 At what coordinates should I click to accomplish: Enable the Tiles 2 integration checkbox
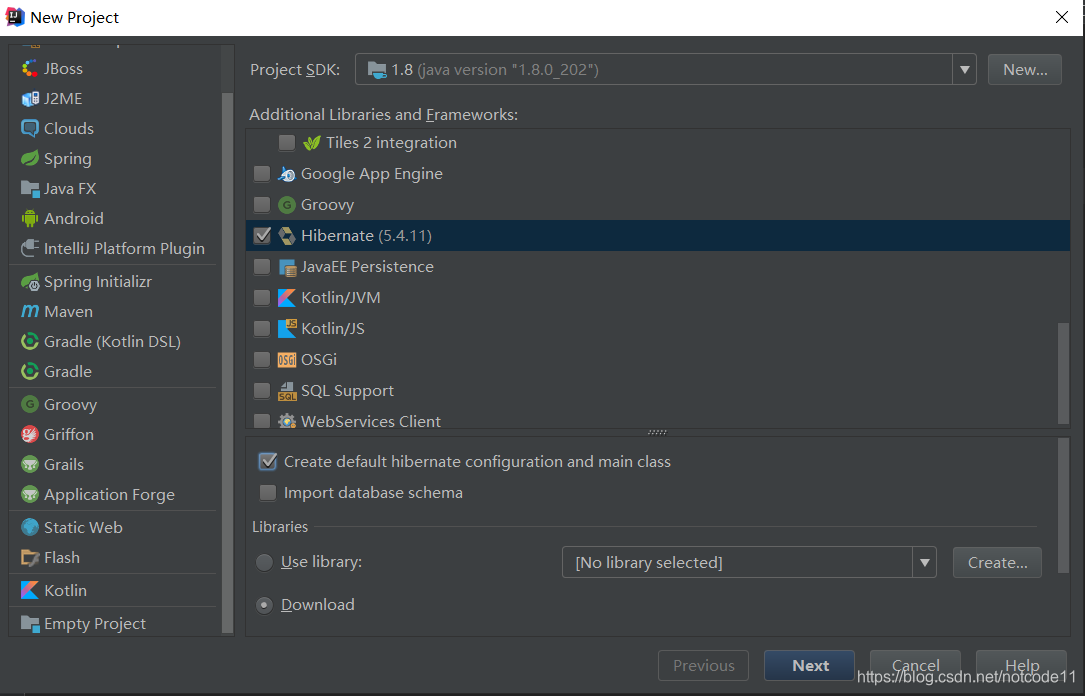point(286,143)
